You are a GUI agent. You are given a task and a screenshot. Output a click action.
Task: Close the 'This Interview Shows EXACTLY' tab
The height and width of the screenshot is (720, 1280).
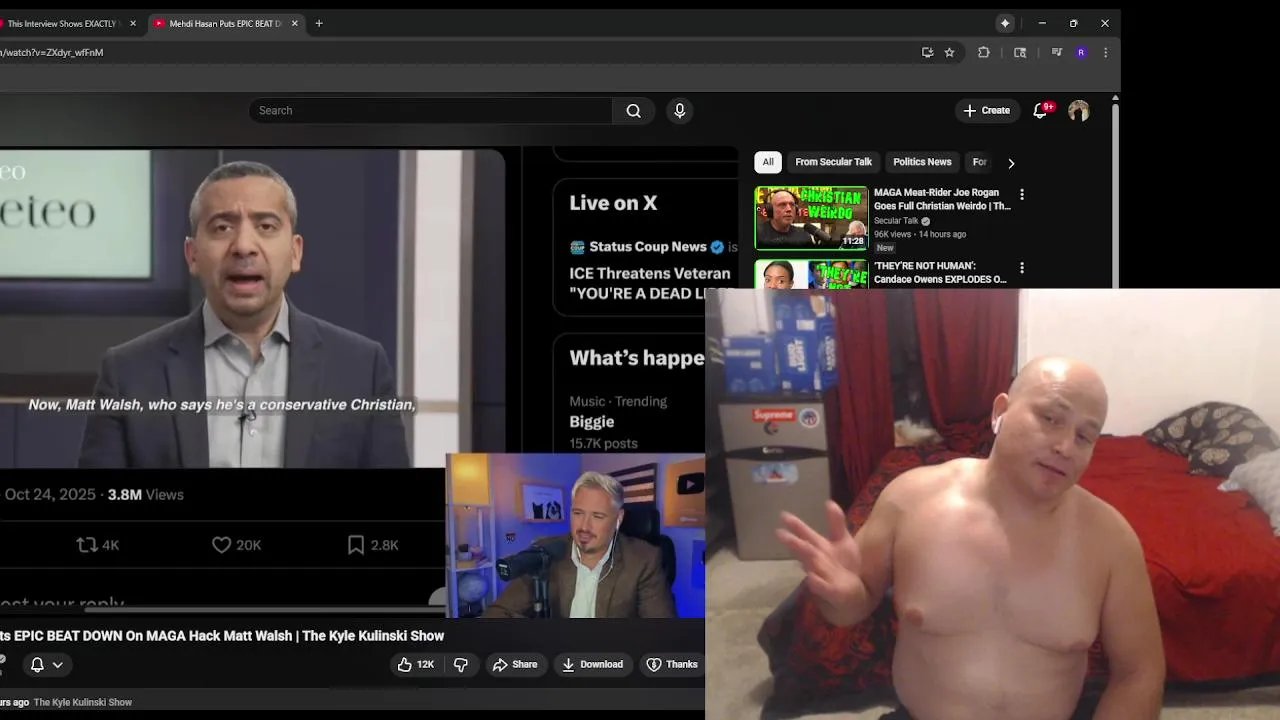133,23
